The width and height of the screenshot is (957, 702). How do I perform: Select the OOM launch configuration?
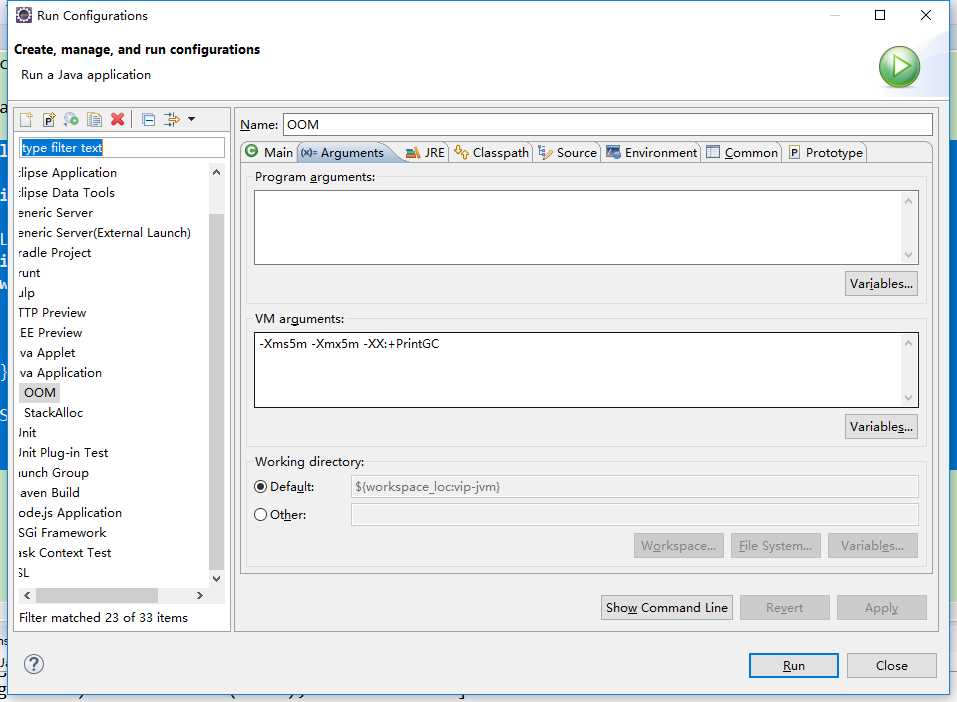pos(40,393)
